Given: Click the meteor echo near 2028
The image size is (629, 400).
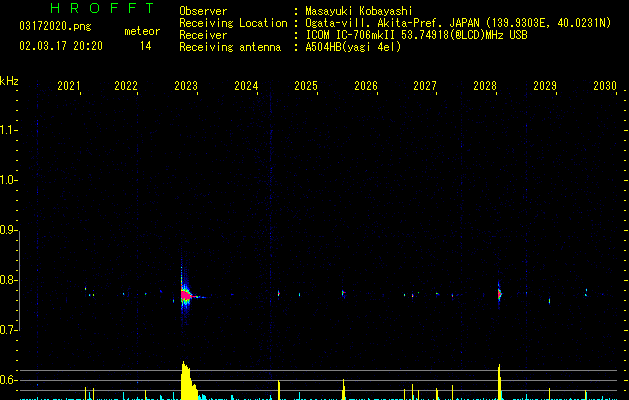Looking at the screenshot, I should tap(499, 294).
